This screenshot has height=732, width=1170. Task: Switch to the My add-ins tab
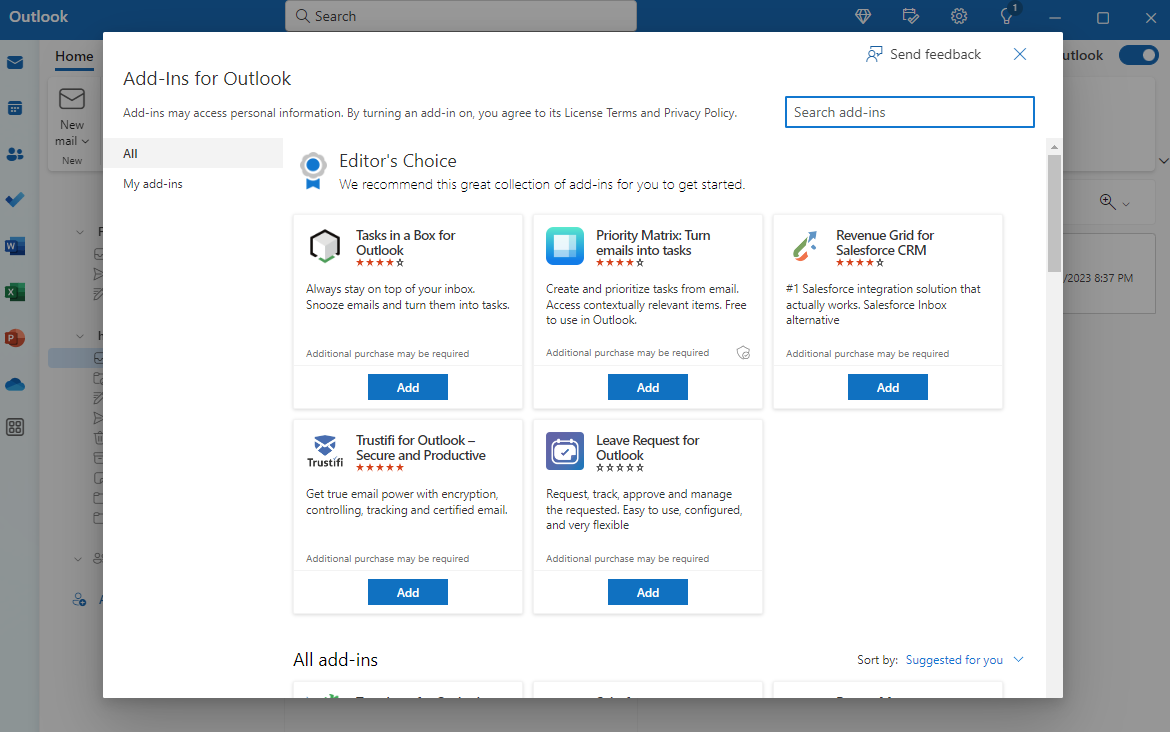[152, 183]
